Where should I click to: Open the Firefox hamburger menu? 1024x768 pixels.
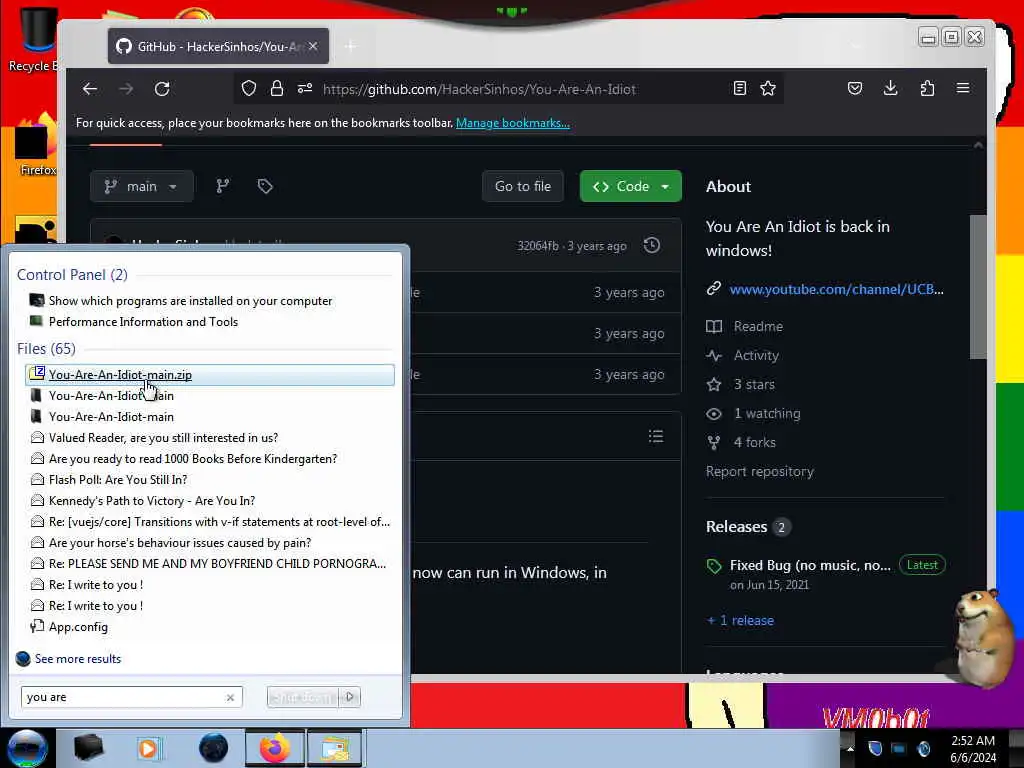[x=963, y=88]
